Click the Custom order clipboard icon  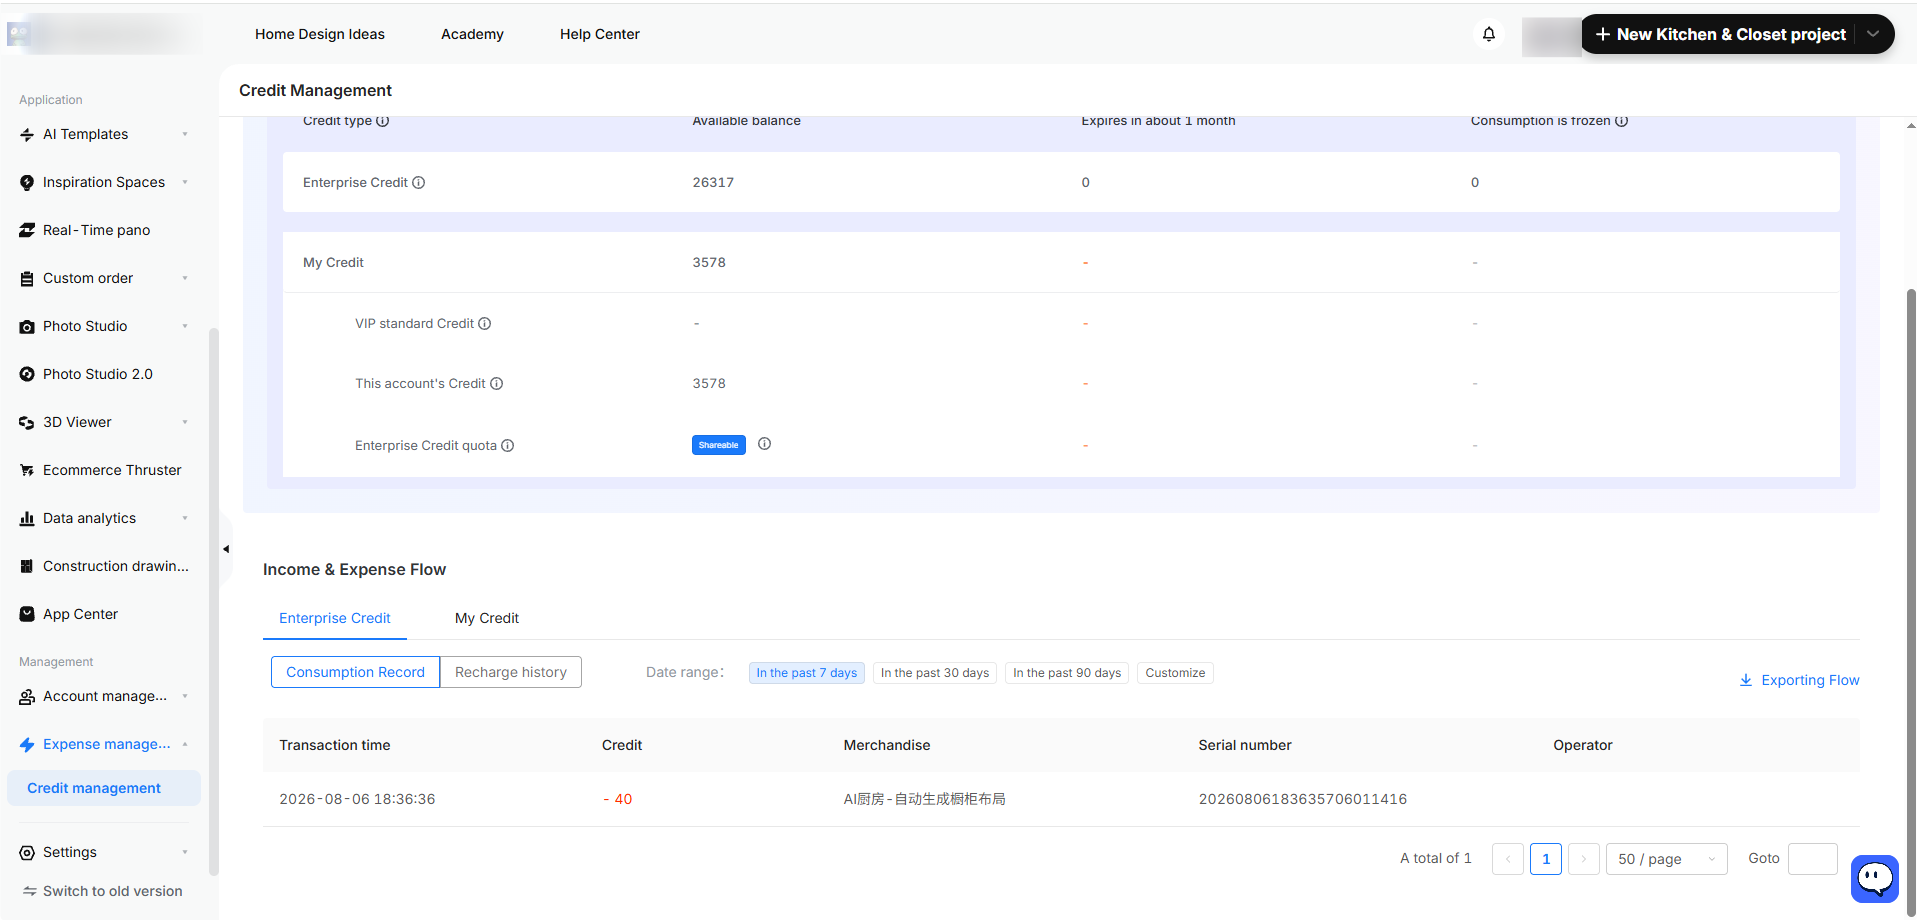click(27, 279)
